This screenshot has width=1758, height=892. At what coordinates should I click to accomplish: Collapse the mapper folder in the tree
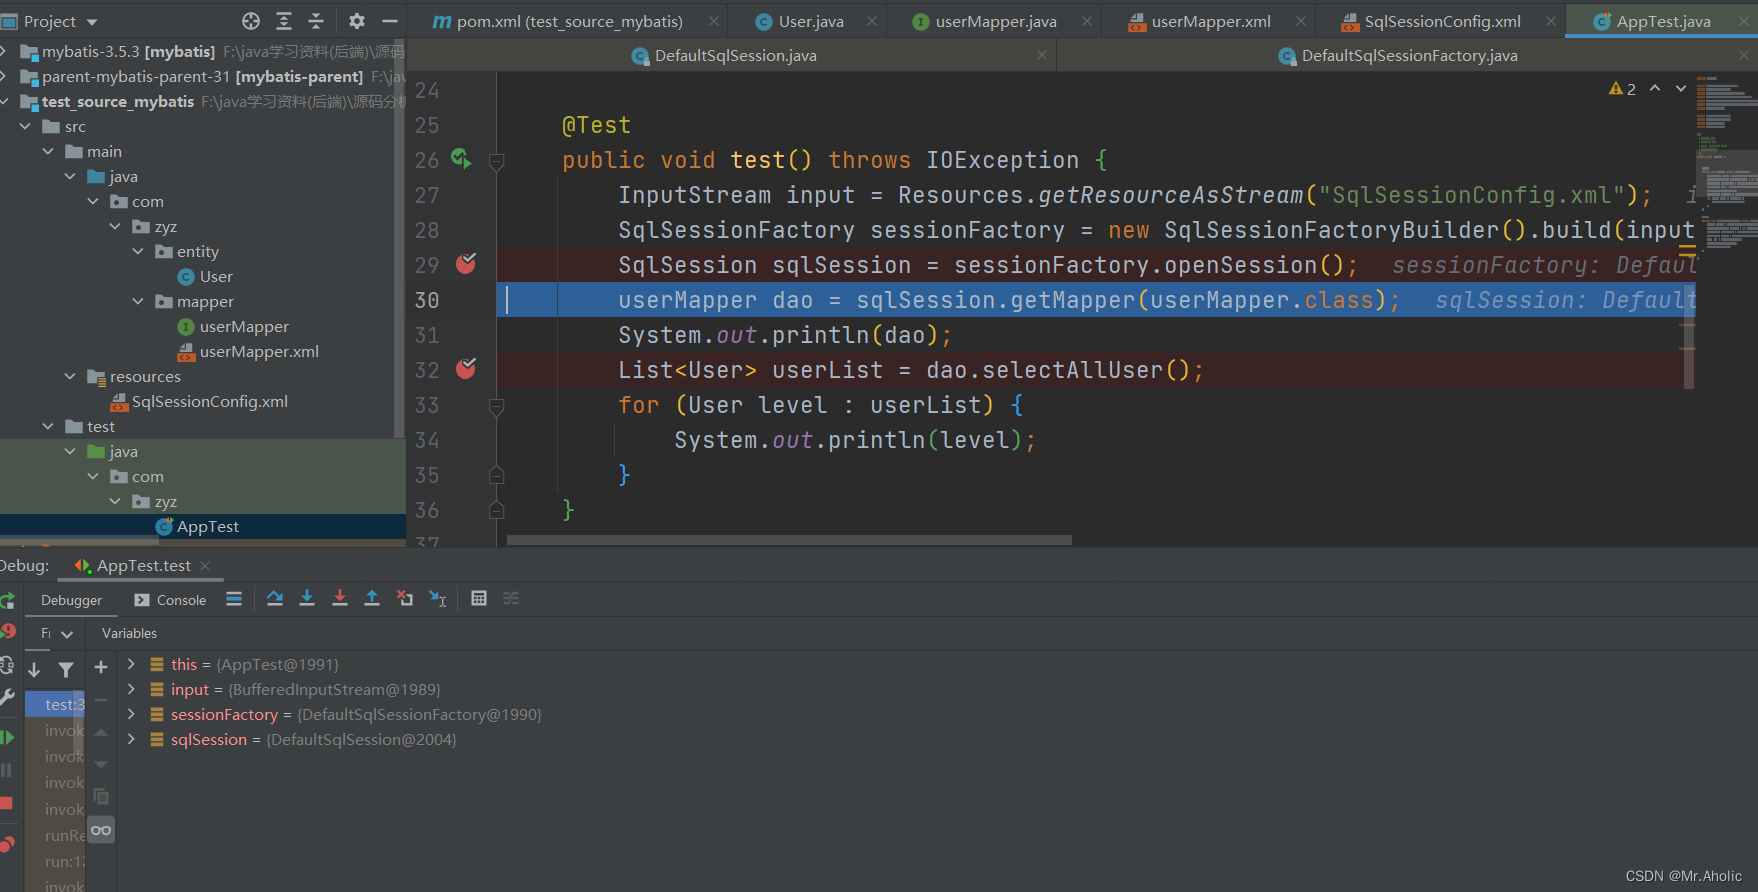138,301
